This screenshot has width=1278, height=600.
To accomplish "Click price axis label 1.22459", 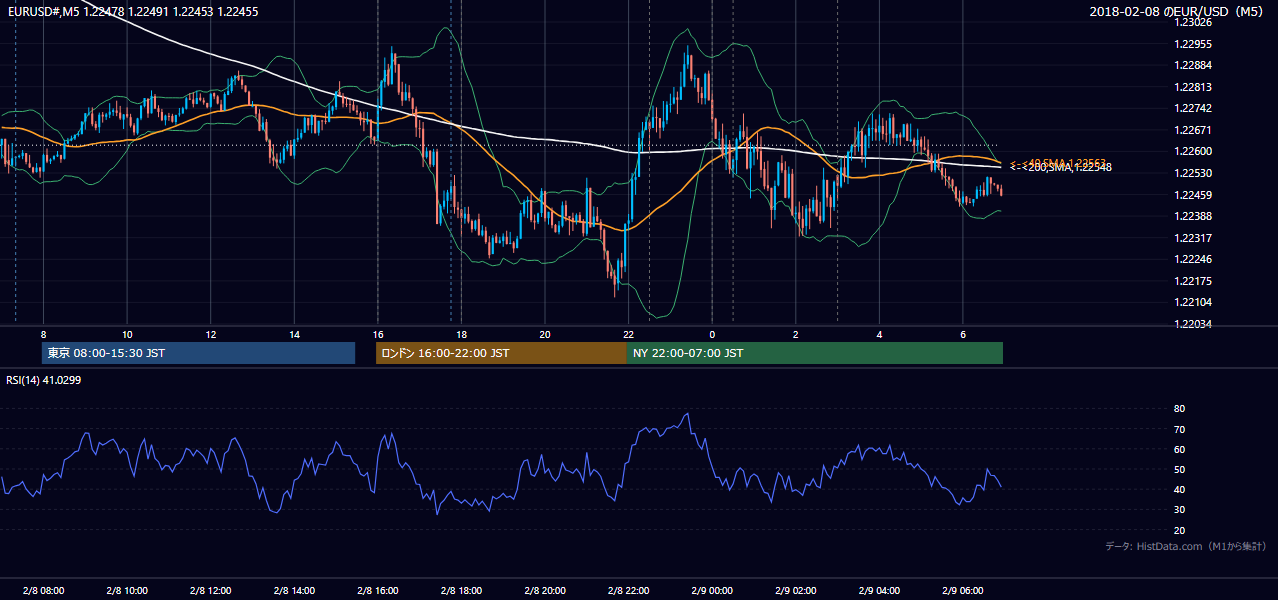I will (1193, 195).
